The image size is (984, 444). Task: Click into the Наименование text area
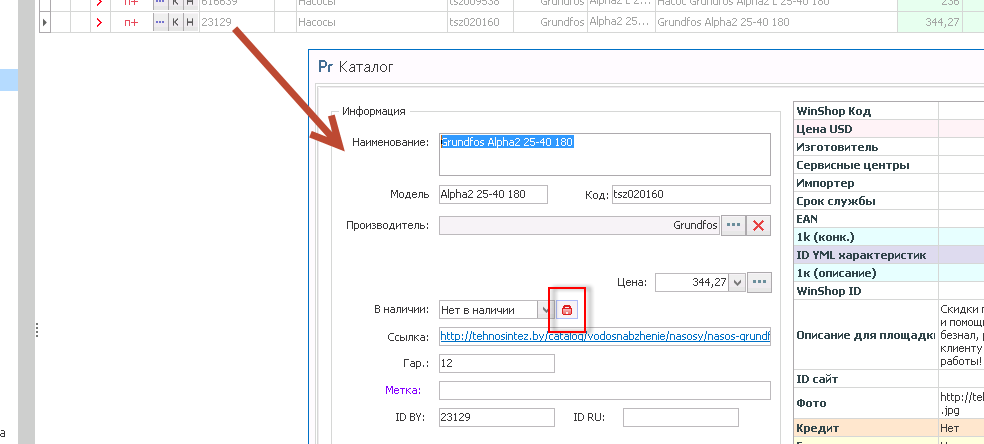tap(604, 154)
